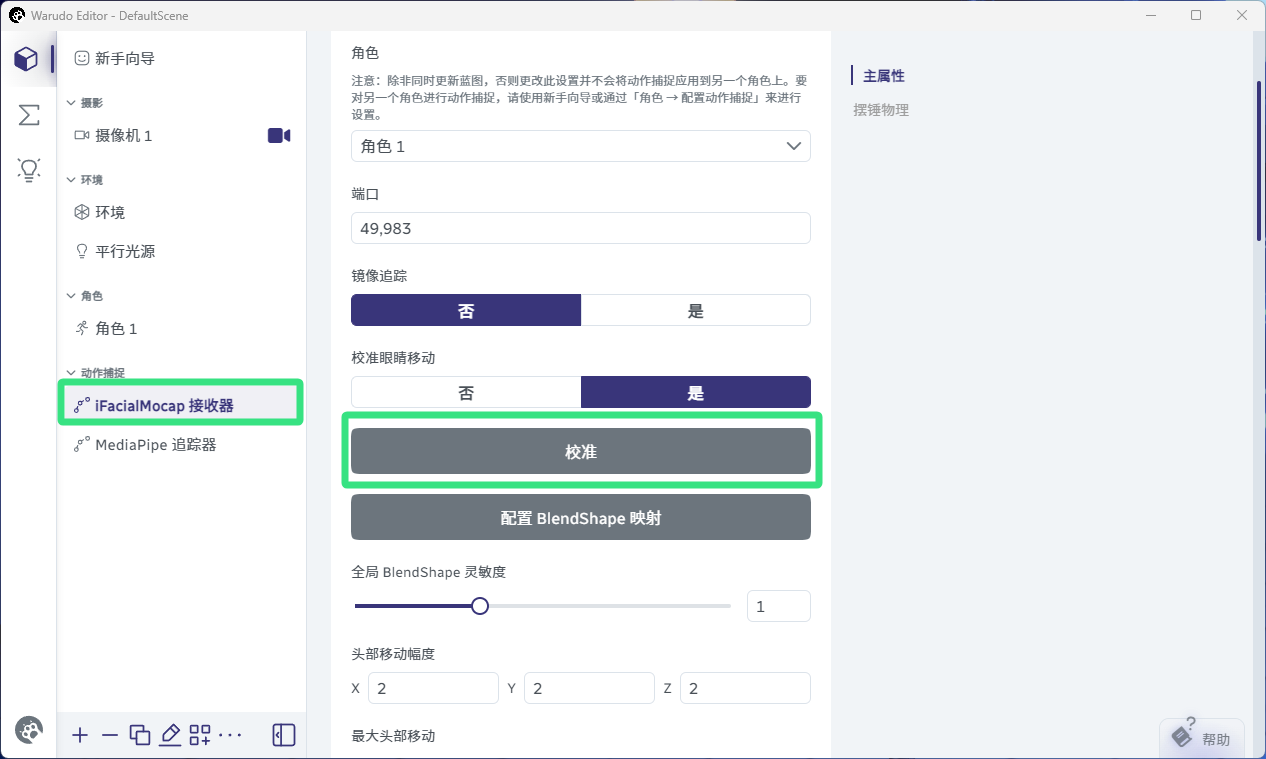
Task: Click the 帮助 help button
Action: coord(1202,737)
